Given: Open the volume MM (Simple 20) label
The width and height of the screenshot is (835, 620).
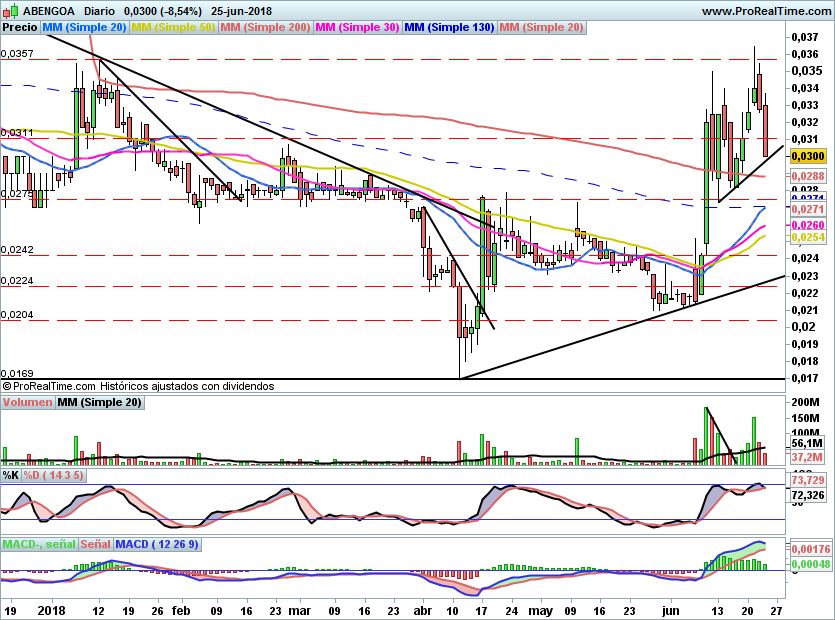Looking at the screenshot, I should pos(100,402).
